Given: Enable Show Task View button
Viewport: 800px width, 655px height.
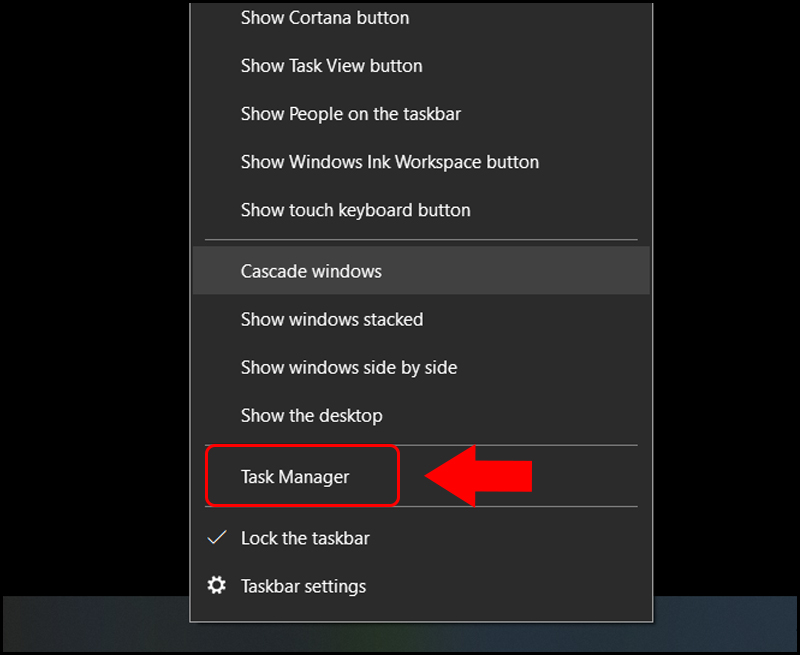Looking at the screenshot, I should (331, 66).
